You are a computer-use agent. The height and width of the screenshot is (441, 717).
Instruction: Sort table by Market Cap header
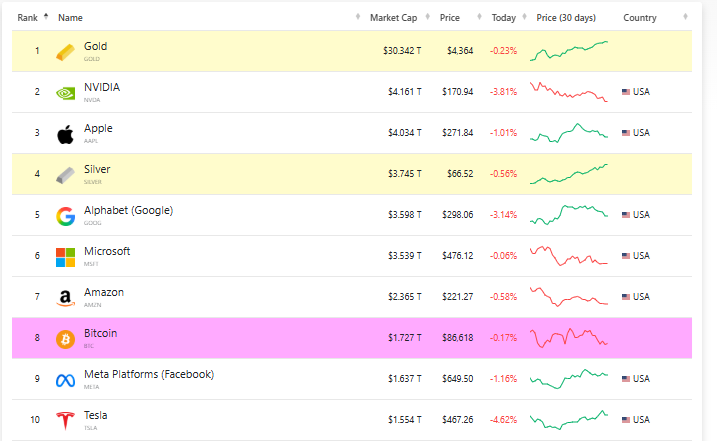(x=391, y=17)
